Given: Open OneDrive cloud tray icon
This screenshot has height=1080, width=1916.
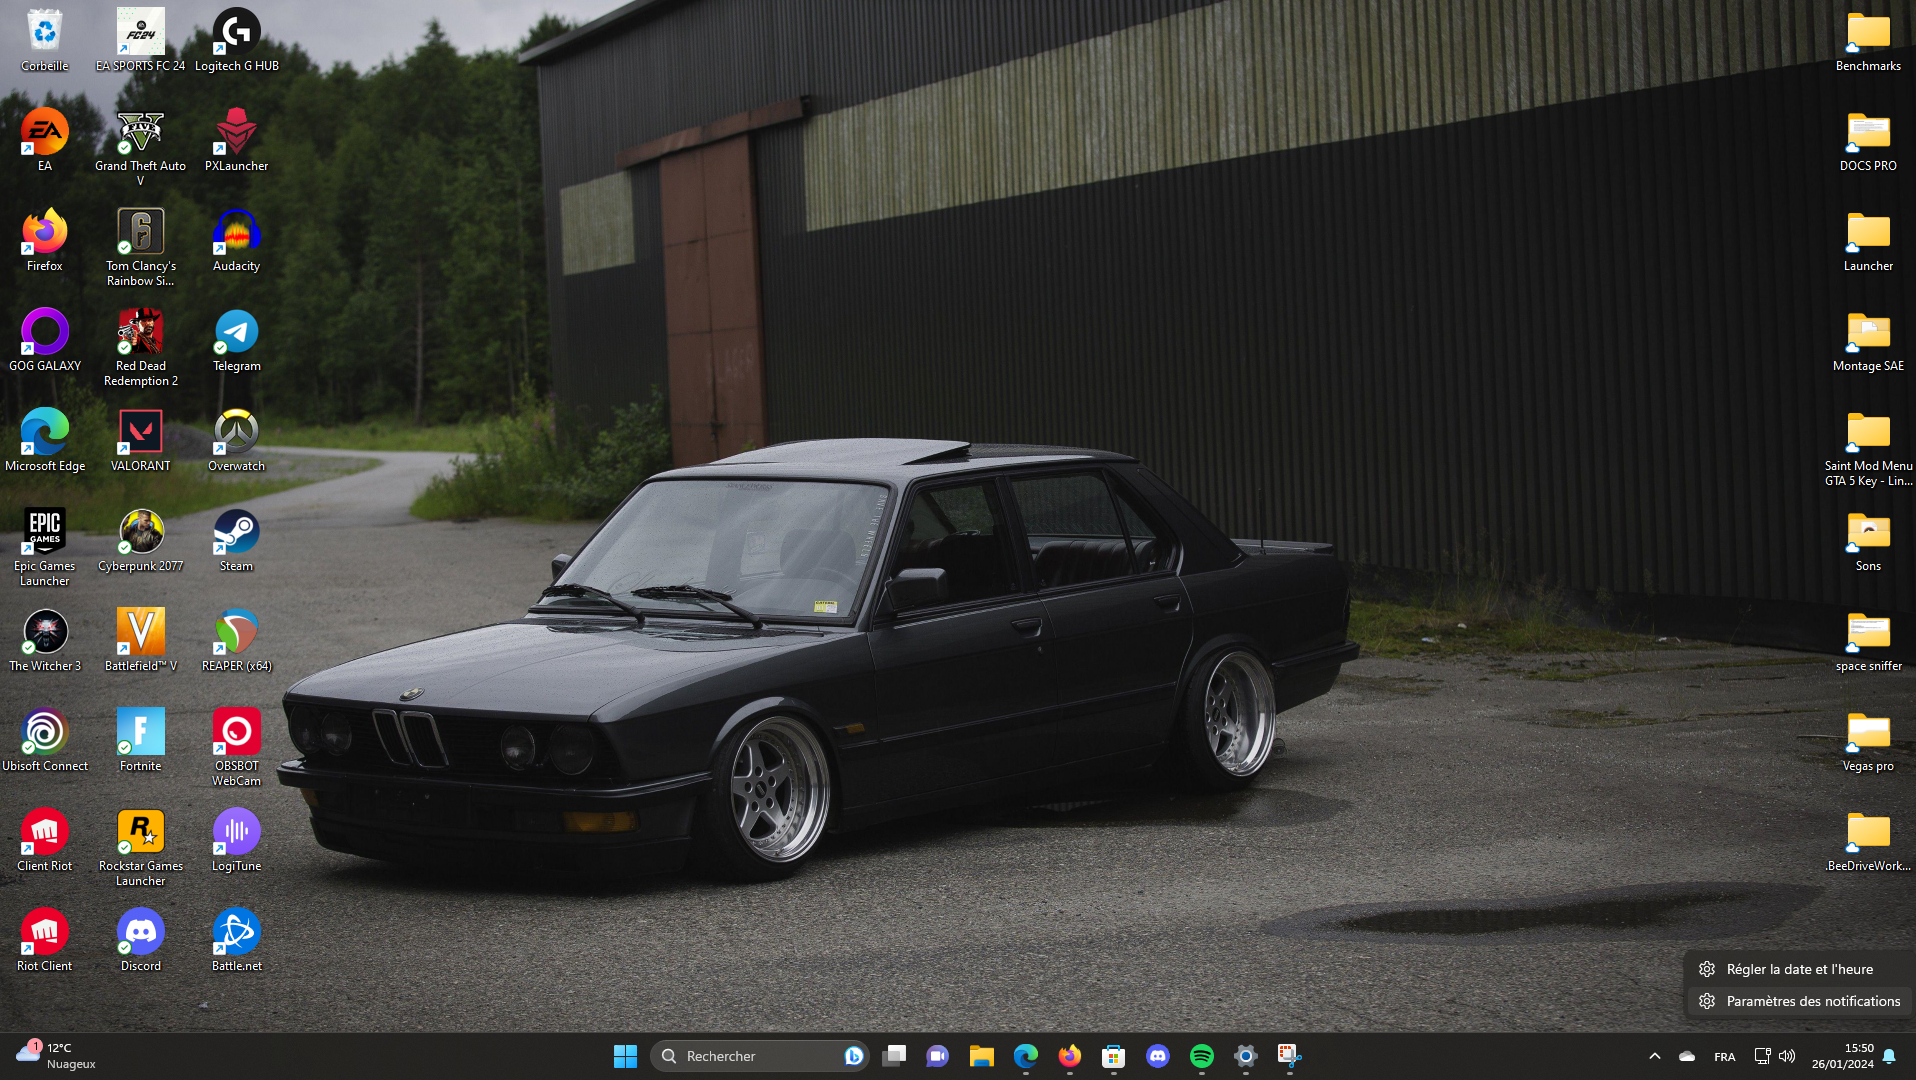Looking at the screenshot, I should pos(1687,1056).
